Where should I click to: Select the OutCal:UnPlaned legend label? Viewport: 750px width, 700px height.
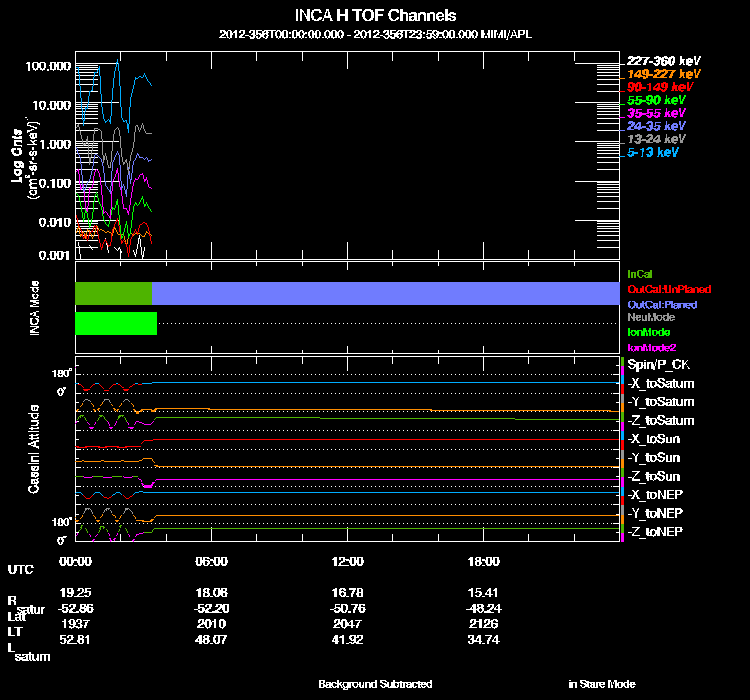pyautogui.click(x=668, y=288)
